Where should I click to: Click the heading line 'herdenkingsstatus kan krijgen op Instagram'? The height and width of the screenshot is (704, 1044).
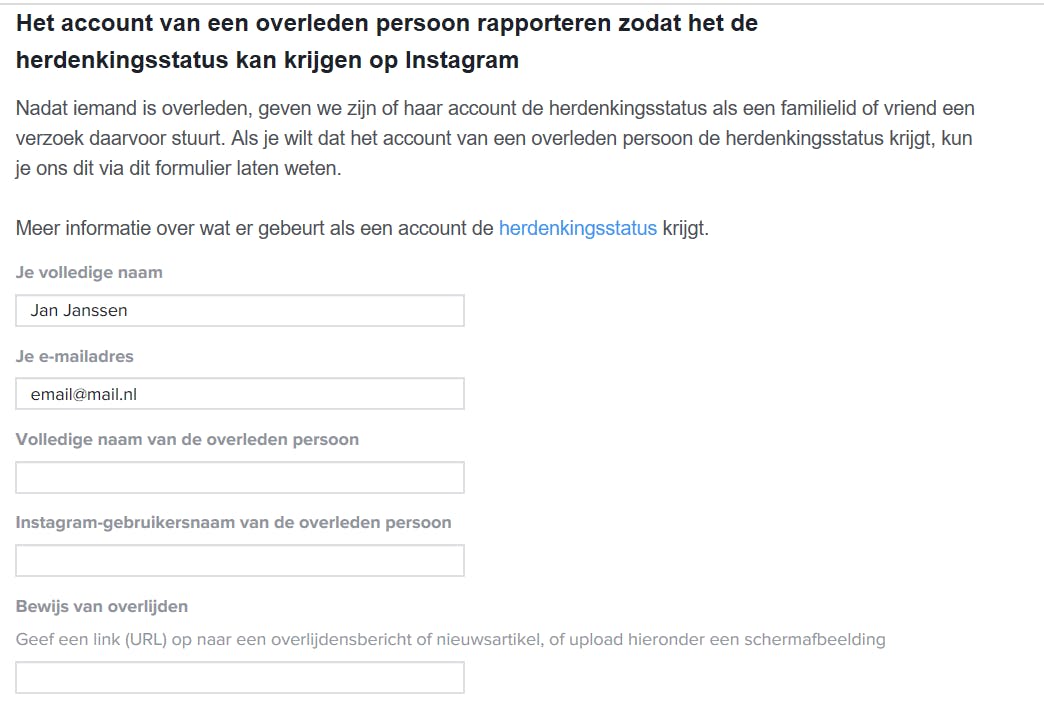[267, 60]
